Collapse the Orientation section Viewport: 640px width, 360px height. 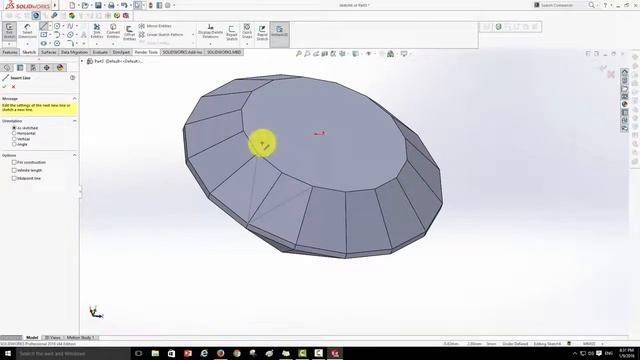[x=75, y=121]
